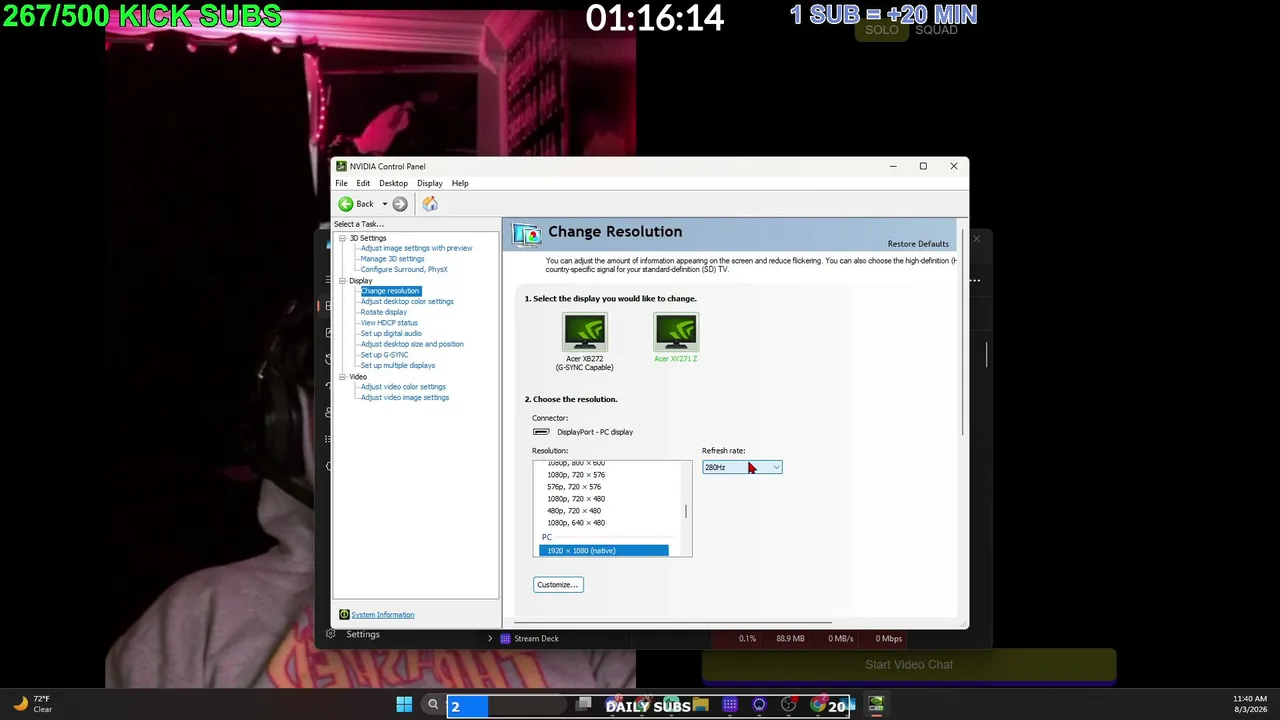Screen dimensions: 1280x720
Task: Open the Edit menu
Action: 363,183
